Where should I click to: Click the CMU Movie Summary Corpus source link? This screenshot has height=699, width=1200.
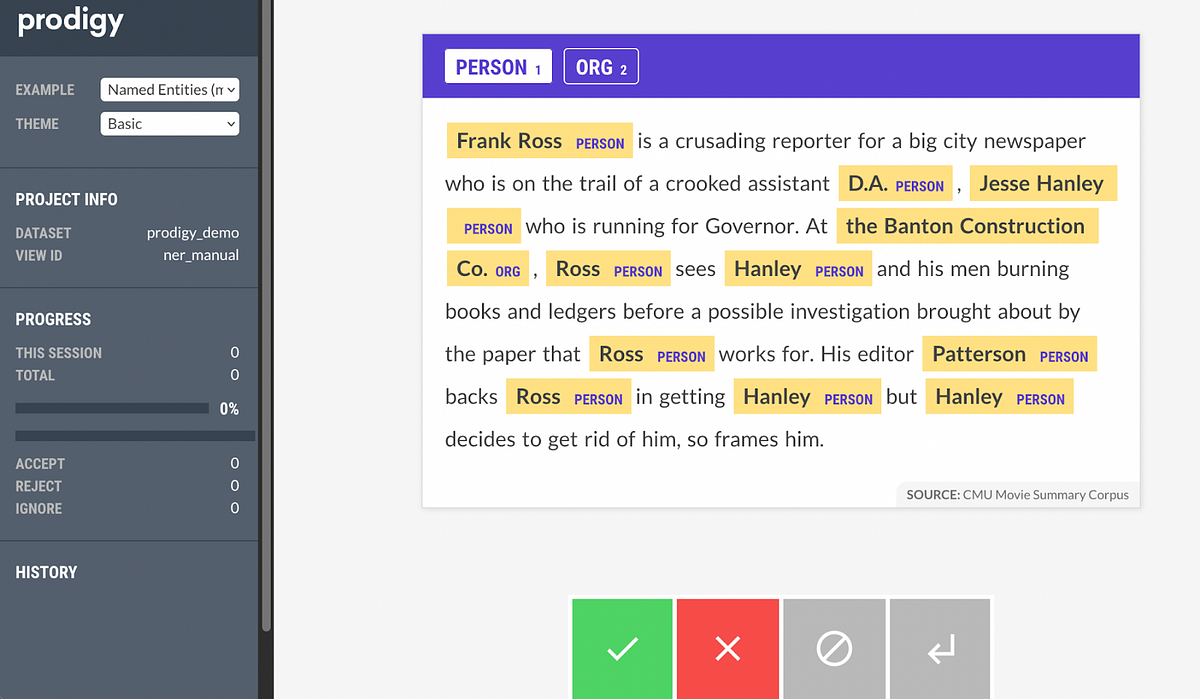coord(1046,494)
